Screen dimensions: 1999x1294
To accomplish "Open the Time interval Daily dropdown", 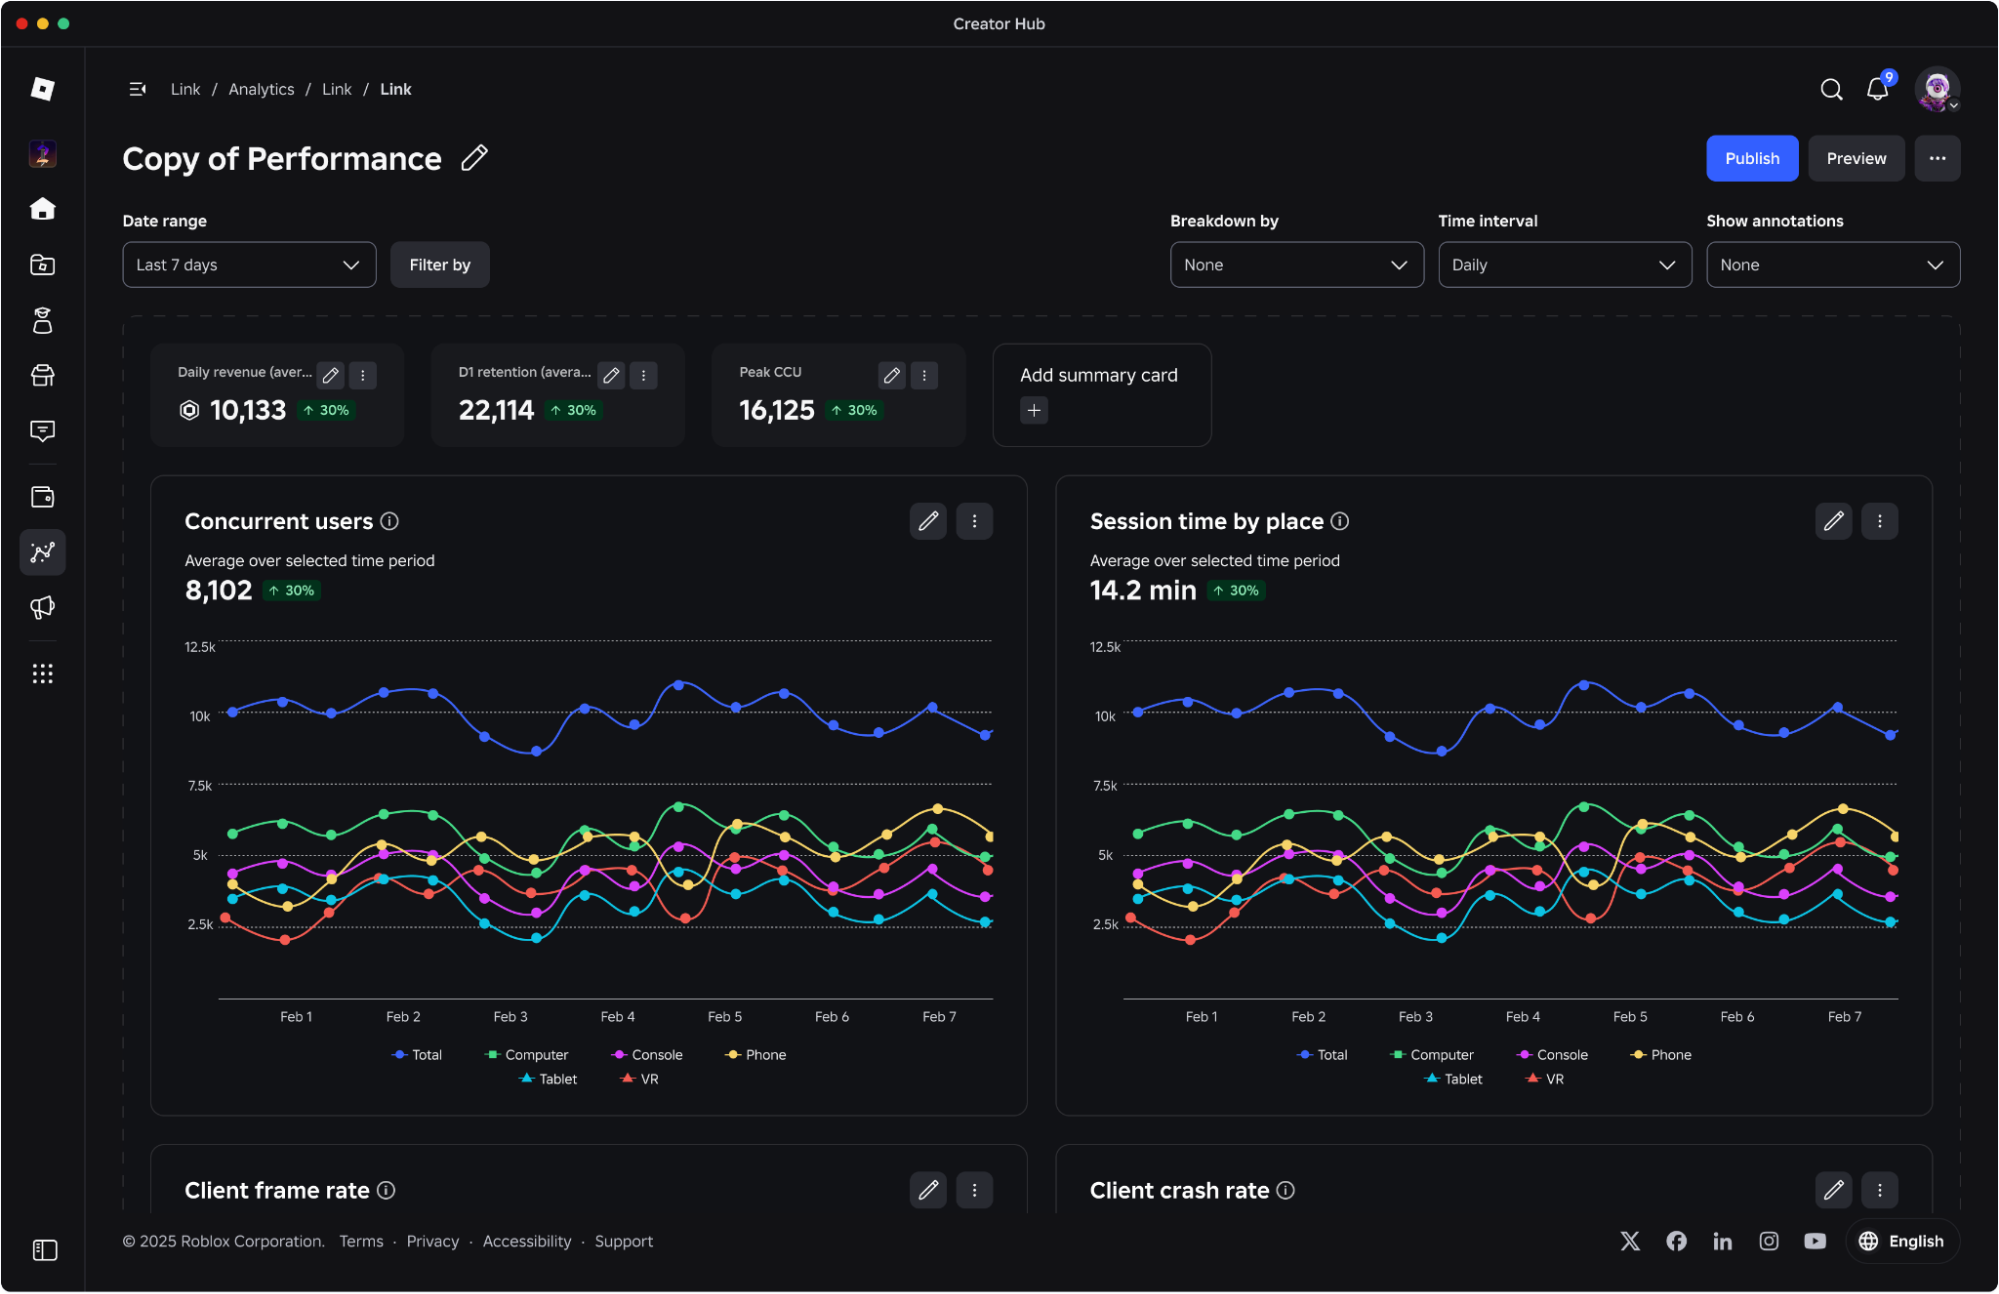I will [x=1565, y=265].
